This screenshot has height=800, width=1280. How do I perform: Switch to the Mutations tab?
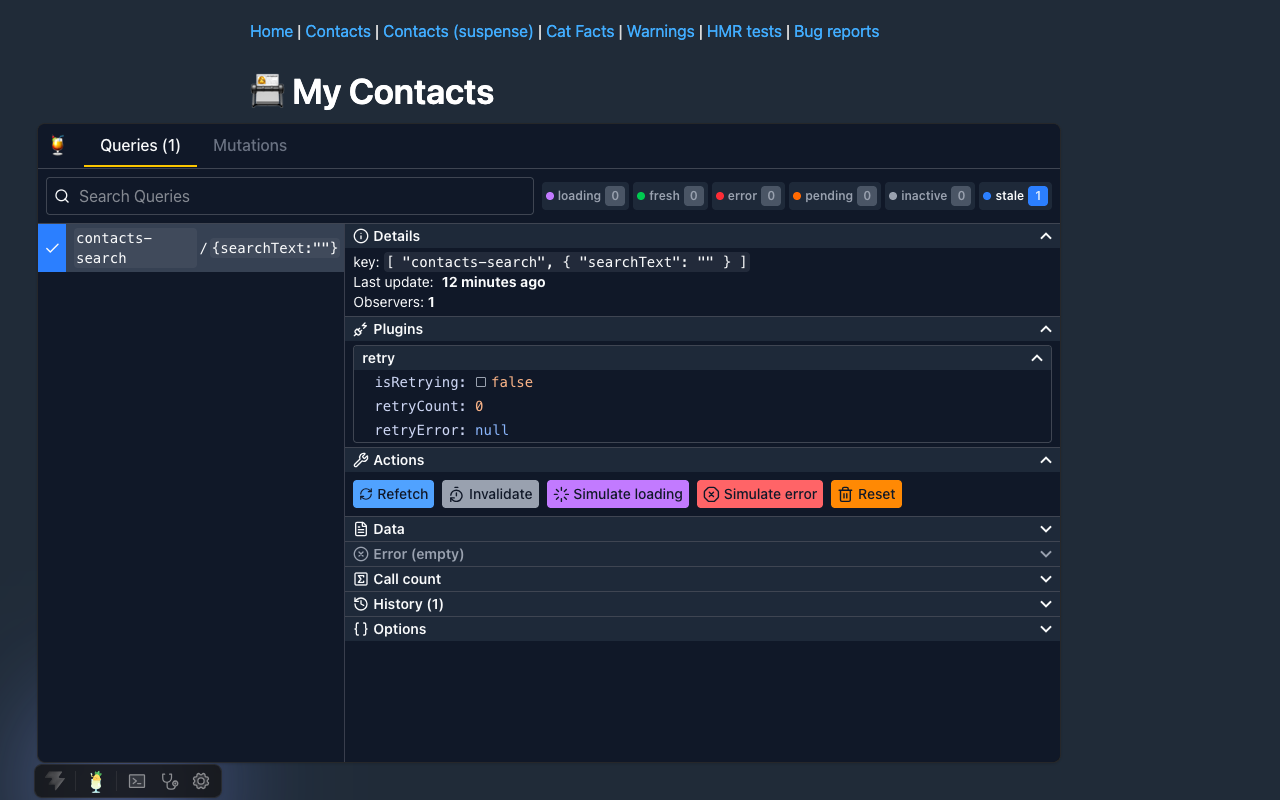250,145
